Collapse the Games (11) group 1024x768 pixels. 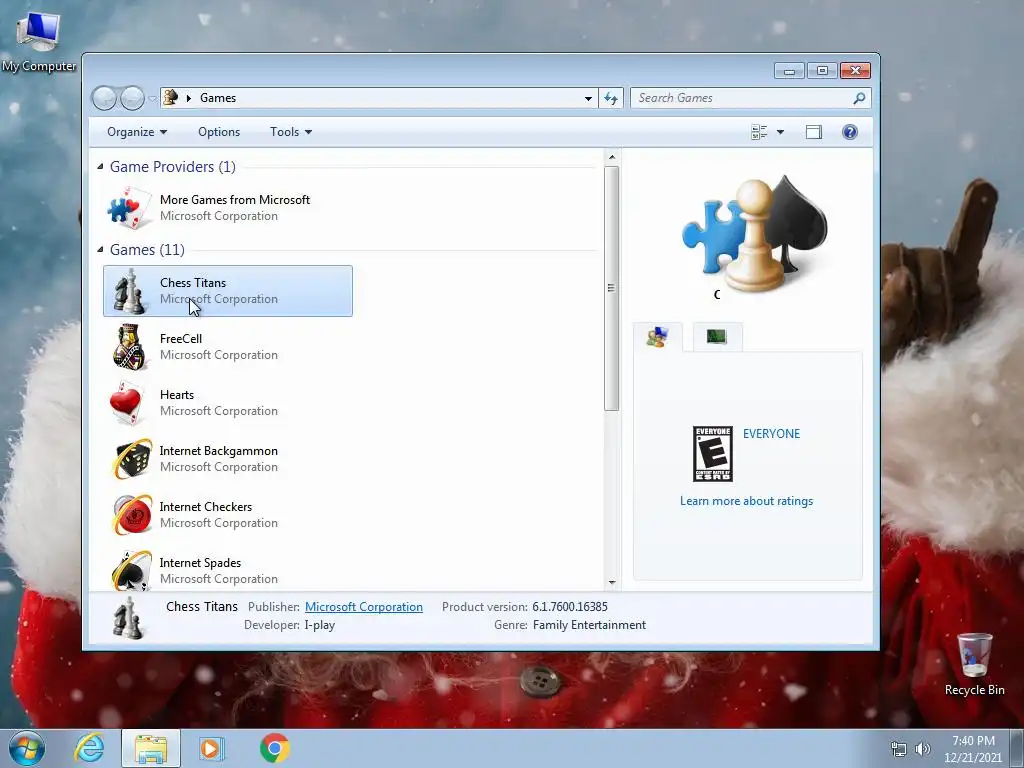tap(100, 249)
